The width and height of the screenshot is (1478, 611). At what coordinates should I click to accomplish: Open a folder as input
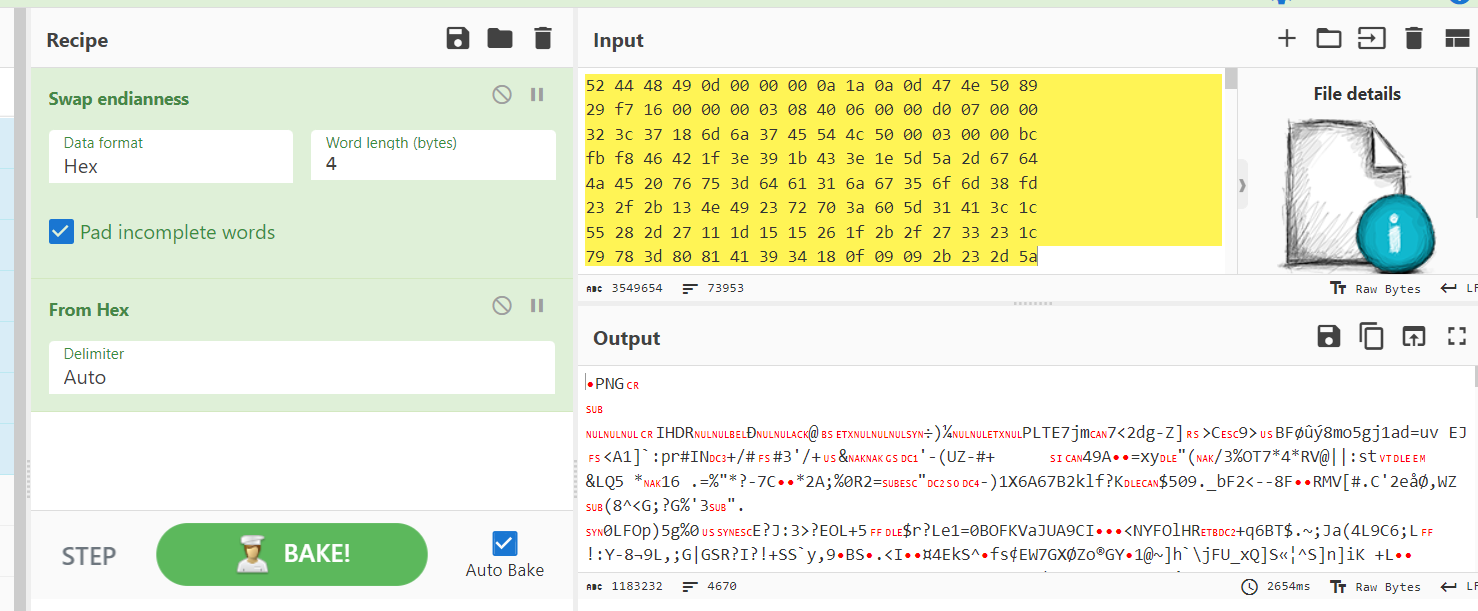1329,39
